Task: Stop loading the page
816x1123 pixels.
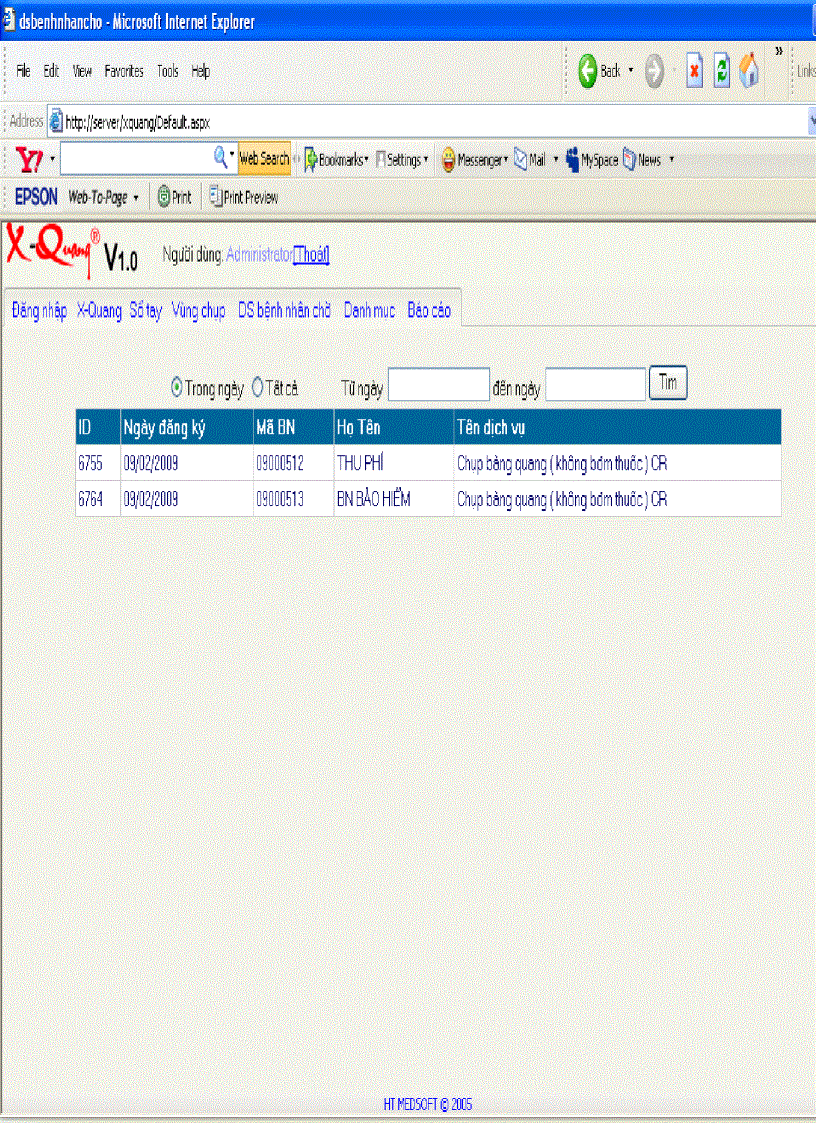Action: click(694, 70)
